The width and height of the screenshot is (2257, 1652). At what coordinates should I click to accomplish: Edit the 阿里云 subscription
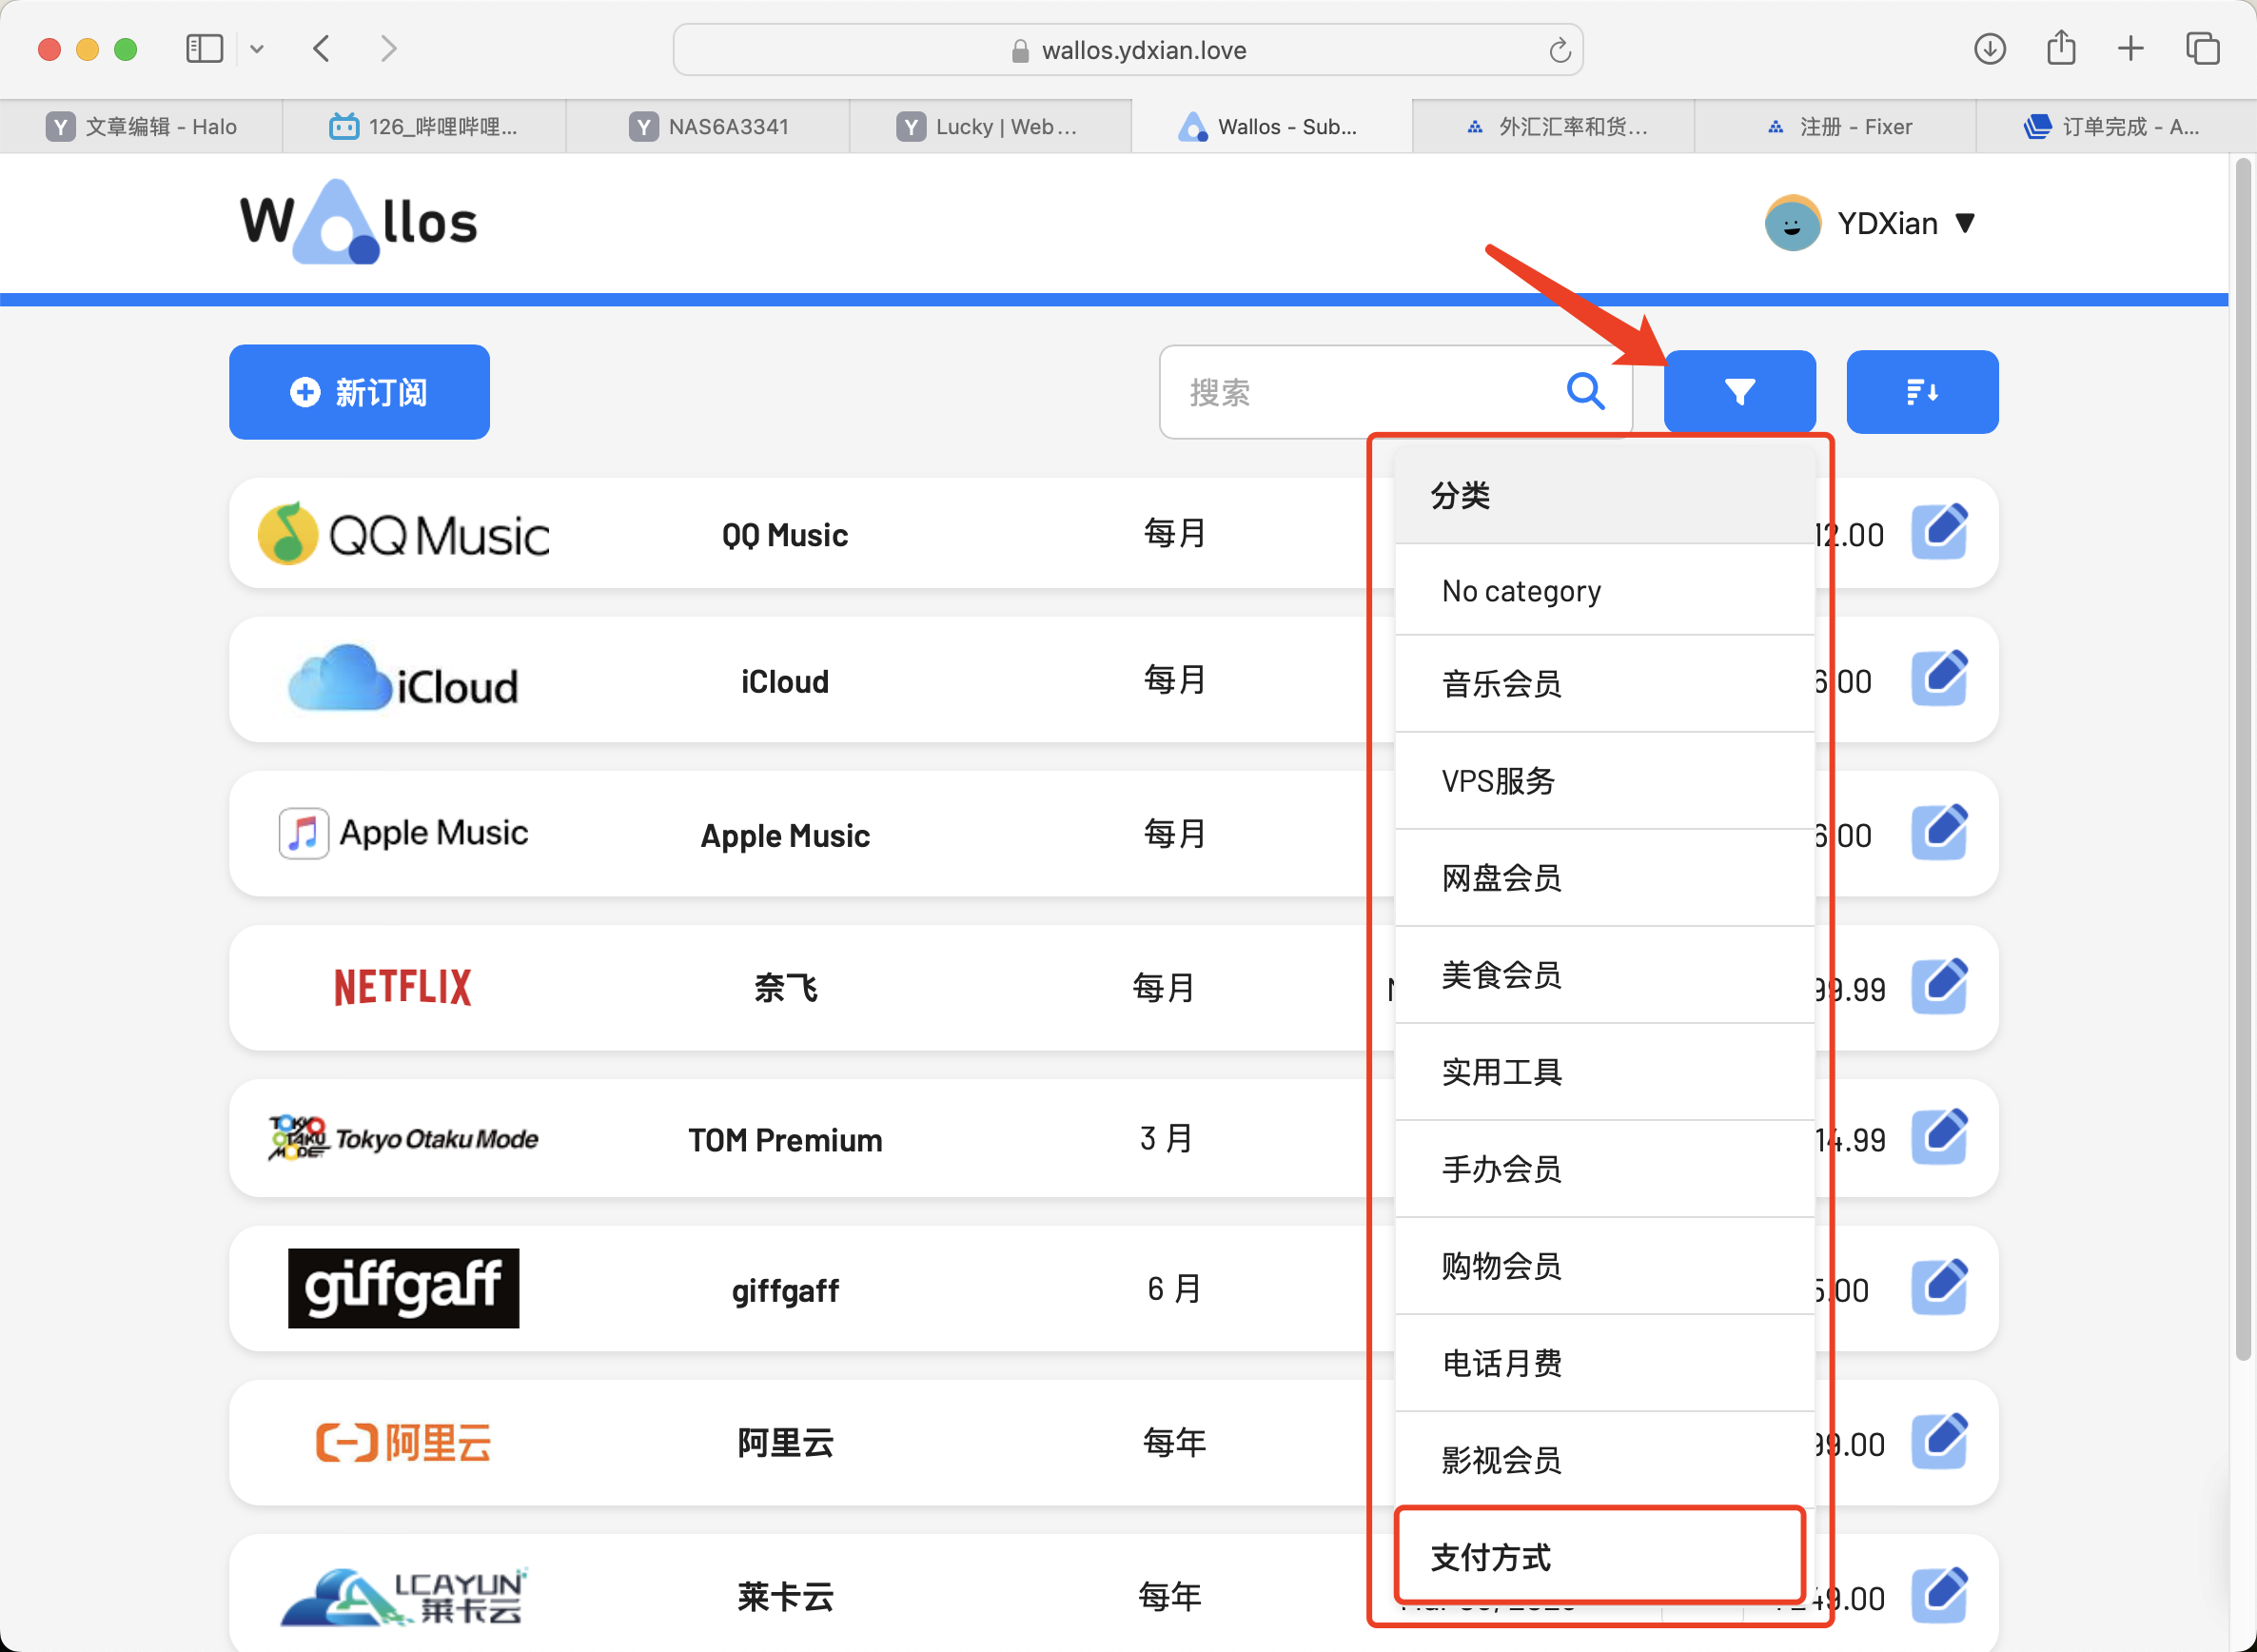1939,1441
